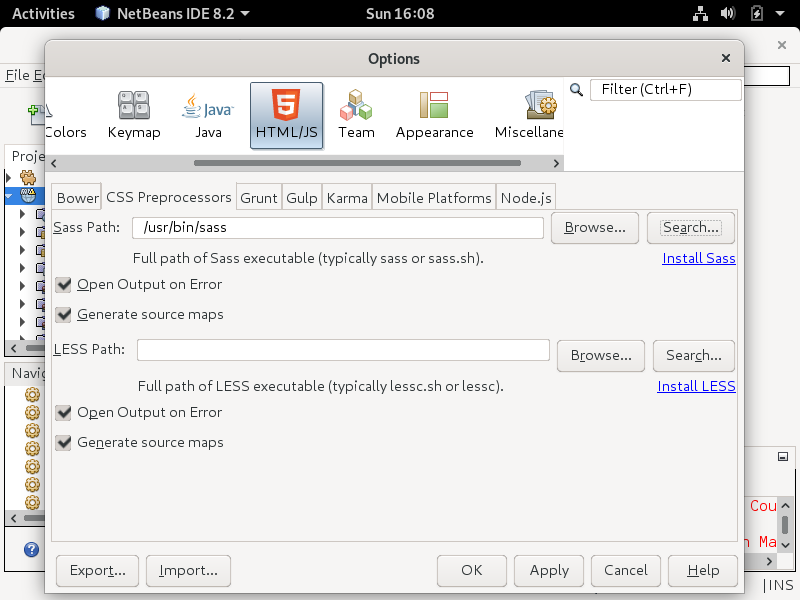Image resolution: width=800 pixels, height=600 pixels.
Task: Click the Apply button
Action: 549,570
